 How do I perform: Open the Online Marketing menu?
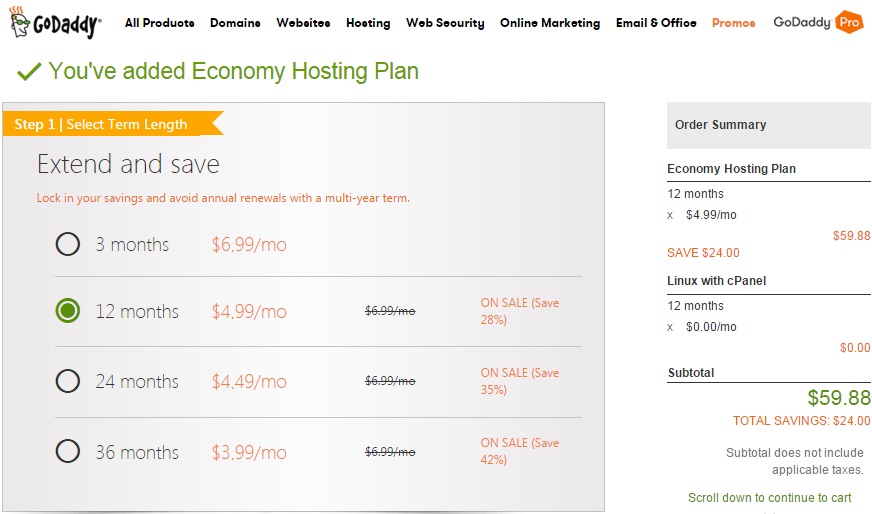pos(550,23)
